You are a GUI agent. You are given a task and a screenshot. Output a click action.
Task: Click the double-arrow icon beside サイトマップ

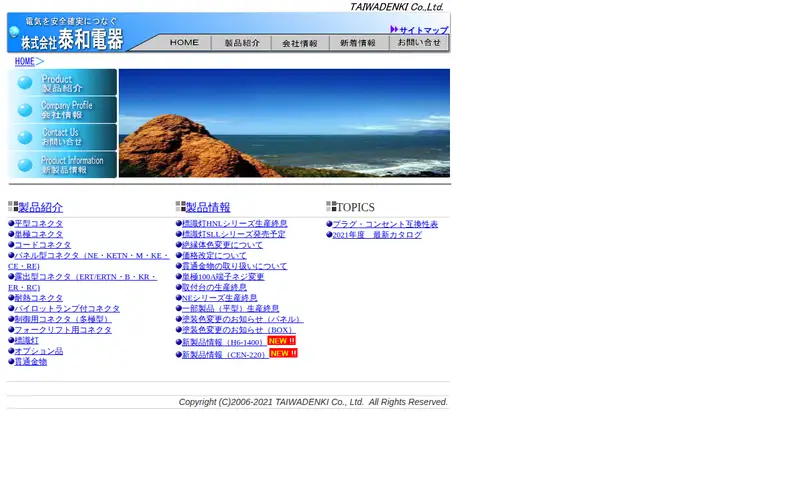(x=394, y=30)
